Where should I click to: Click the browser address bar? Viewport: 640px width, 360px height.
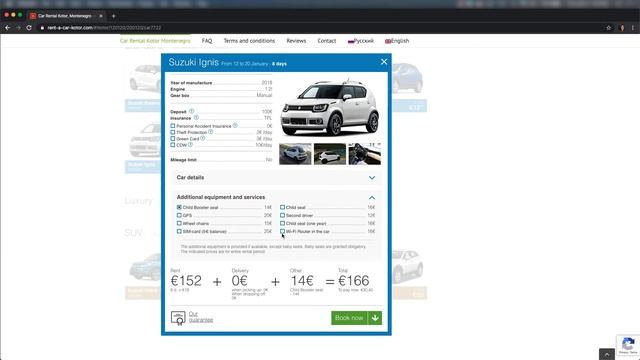click(318, 28)
